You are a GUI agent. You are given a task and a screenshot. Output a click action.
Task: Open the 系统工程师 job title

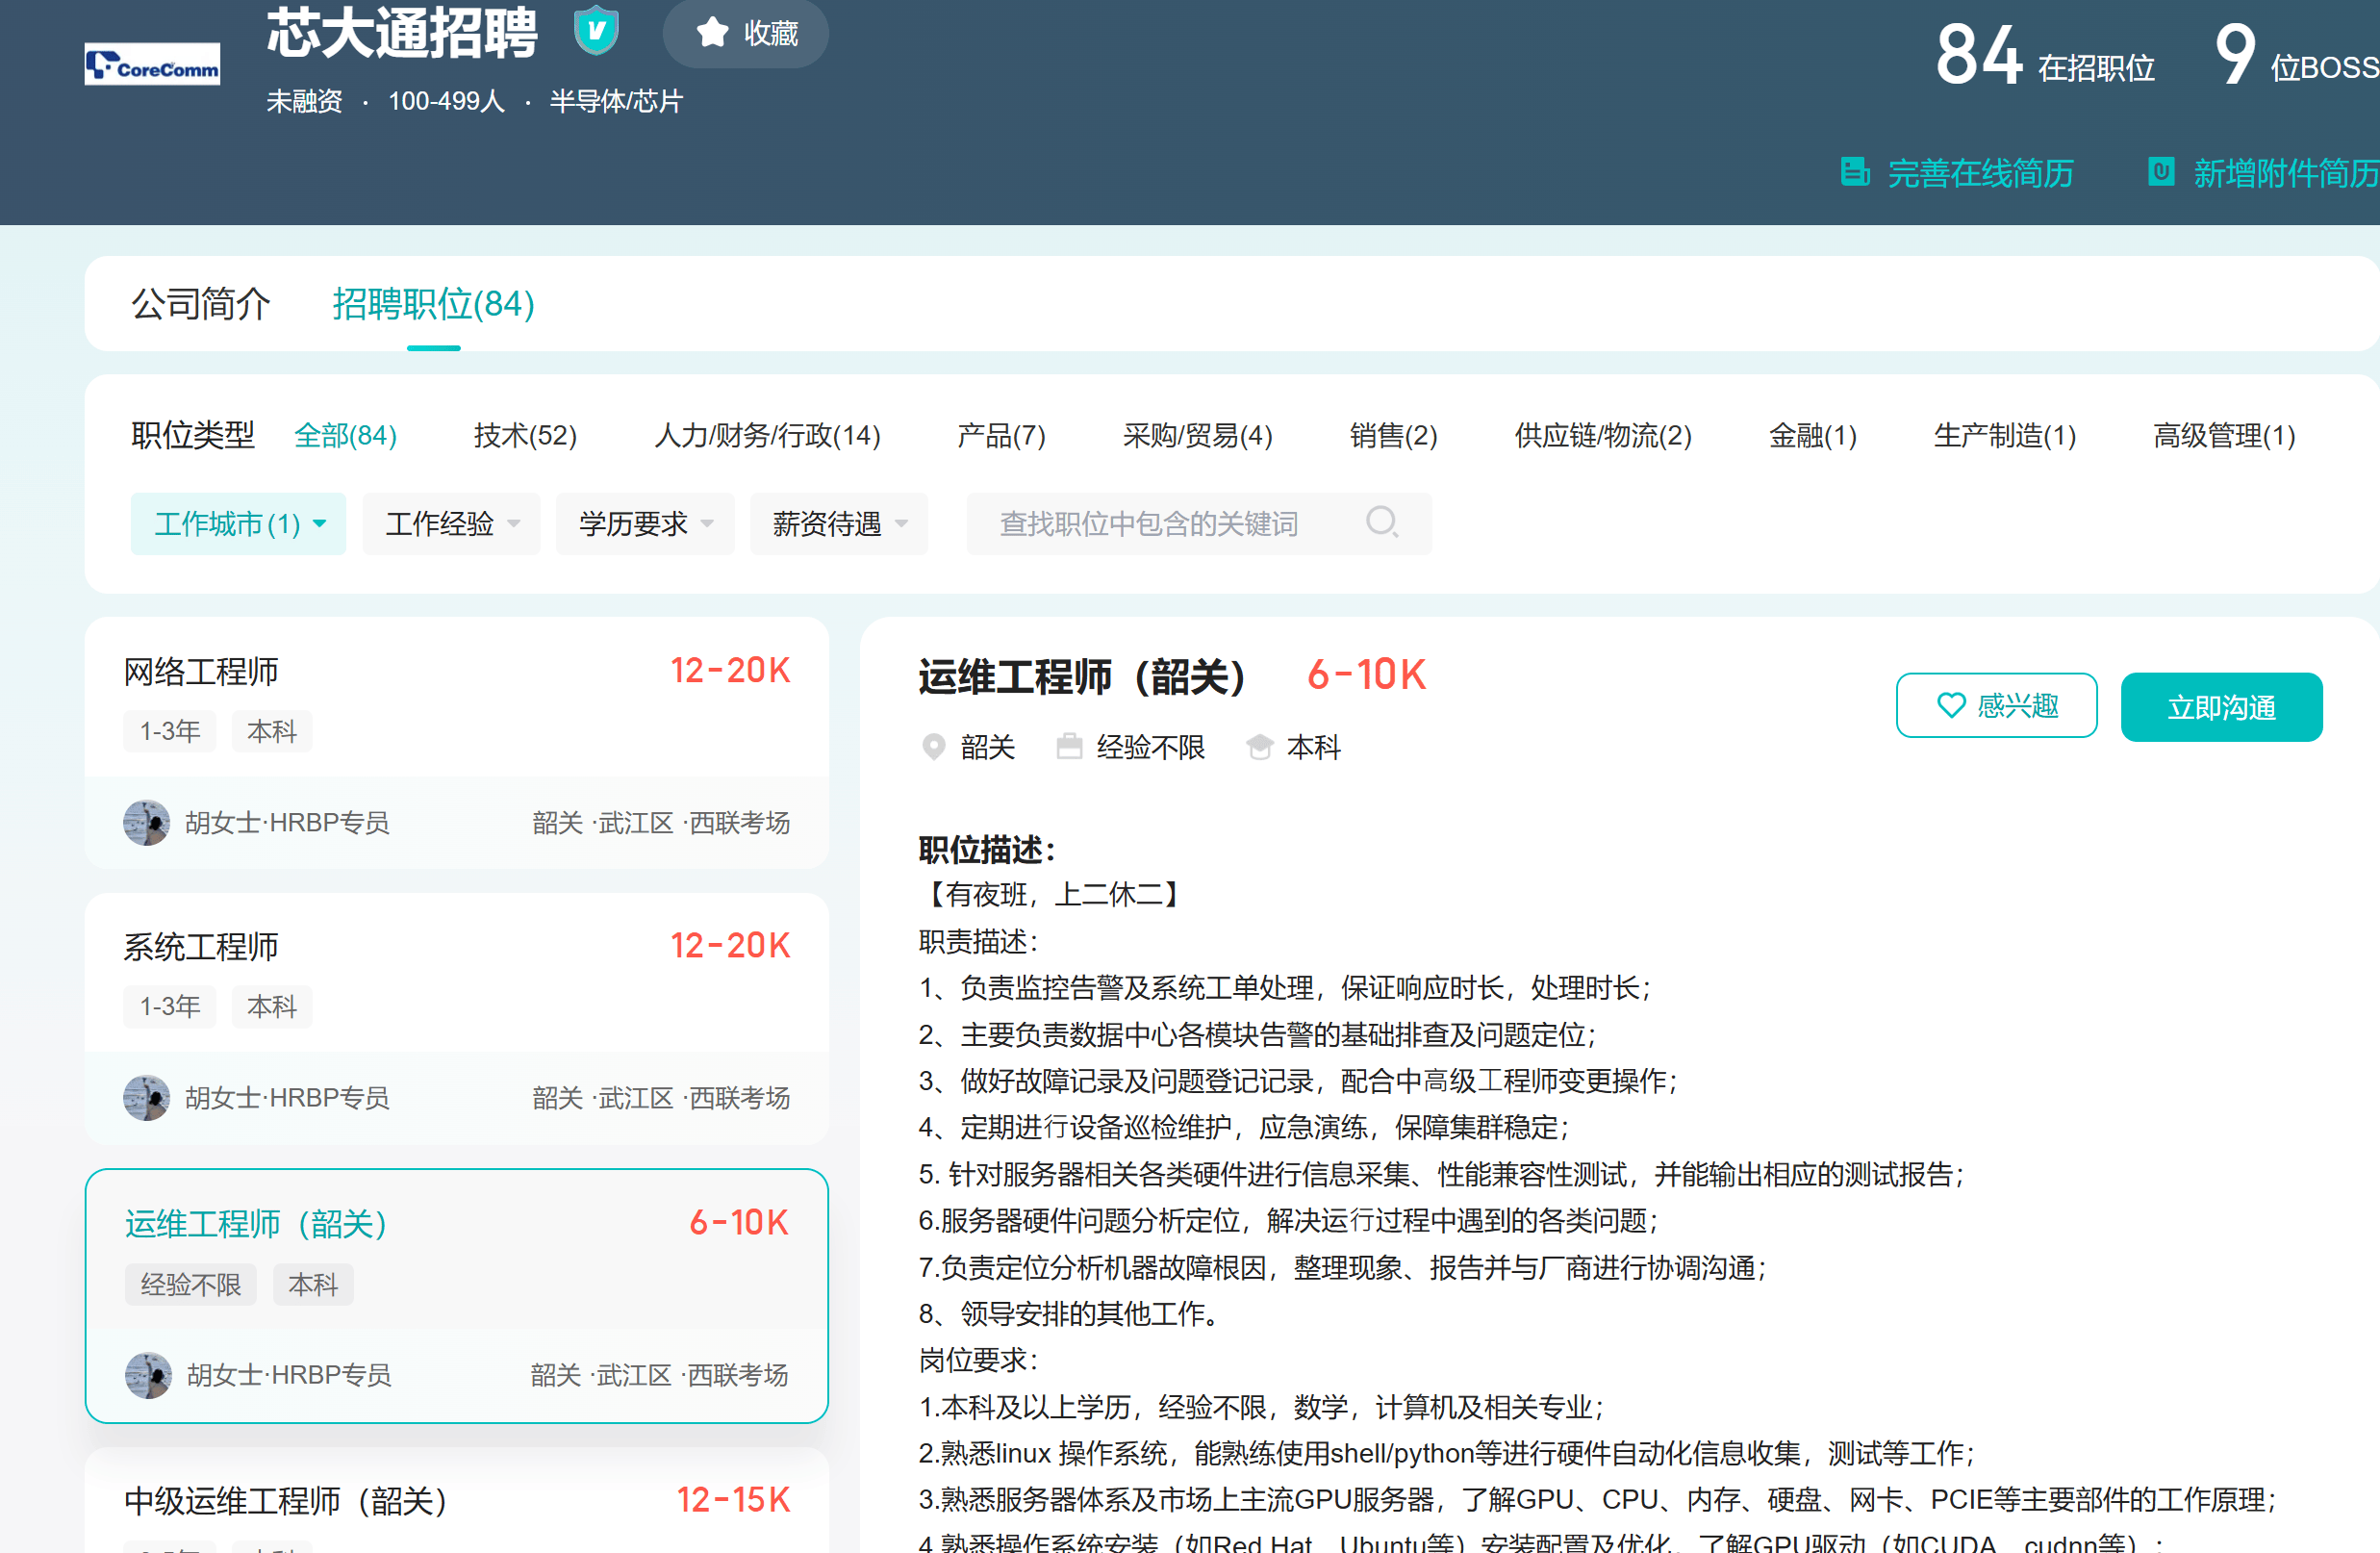pyautogui.click(x=201, y=946)
